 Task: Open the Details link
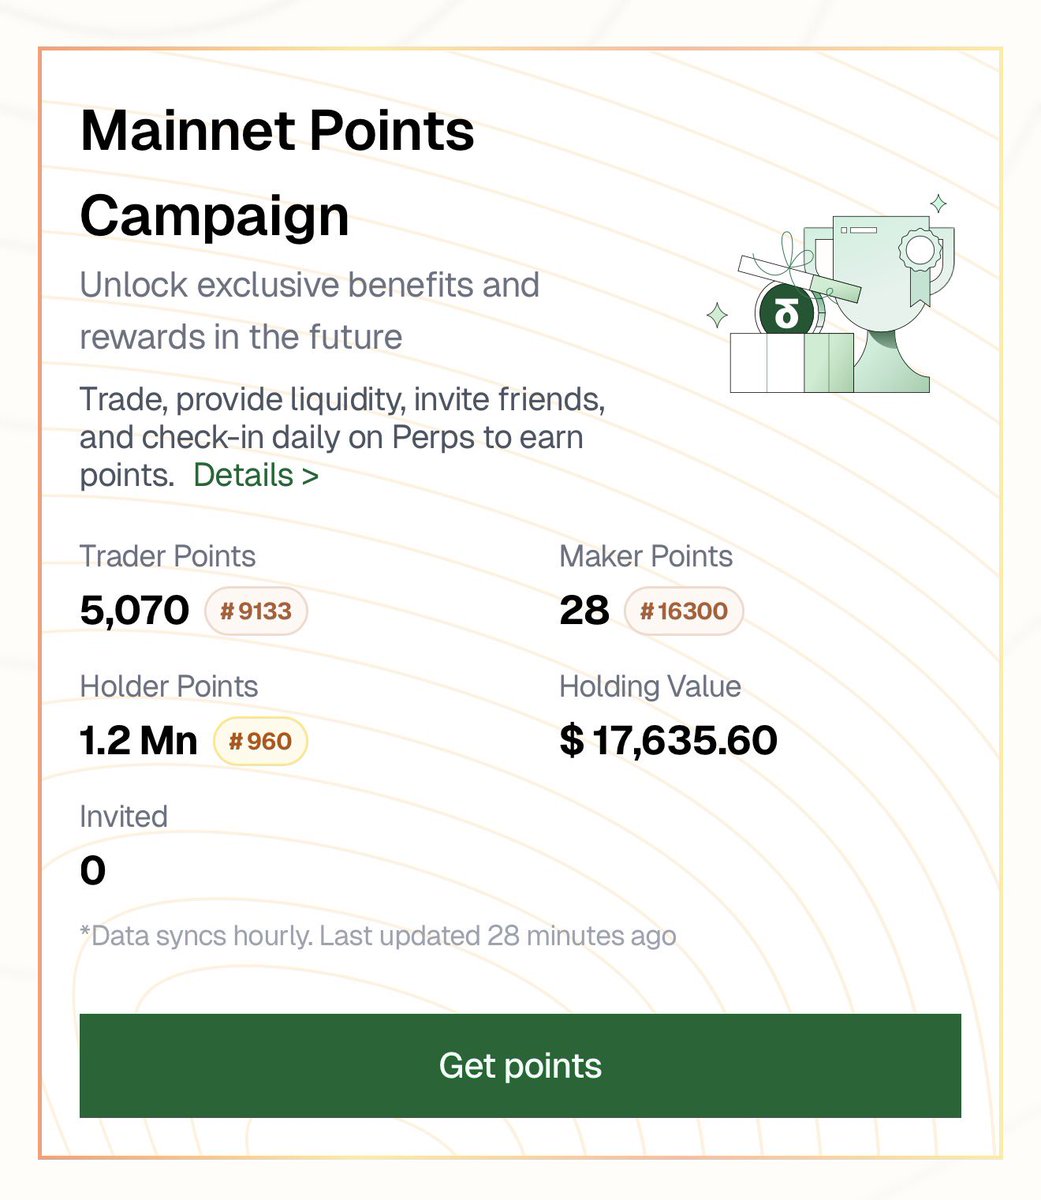256,475
